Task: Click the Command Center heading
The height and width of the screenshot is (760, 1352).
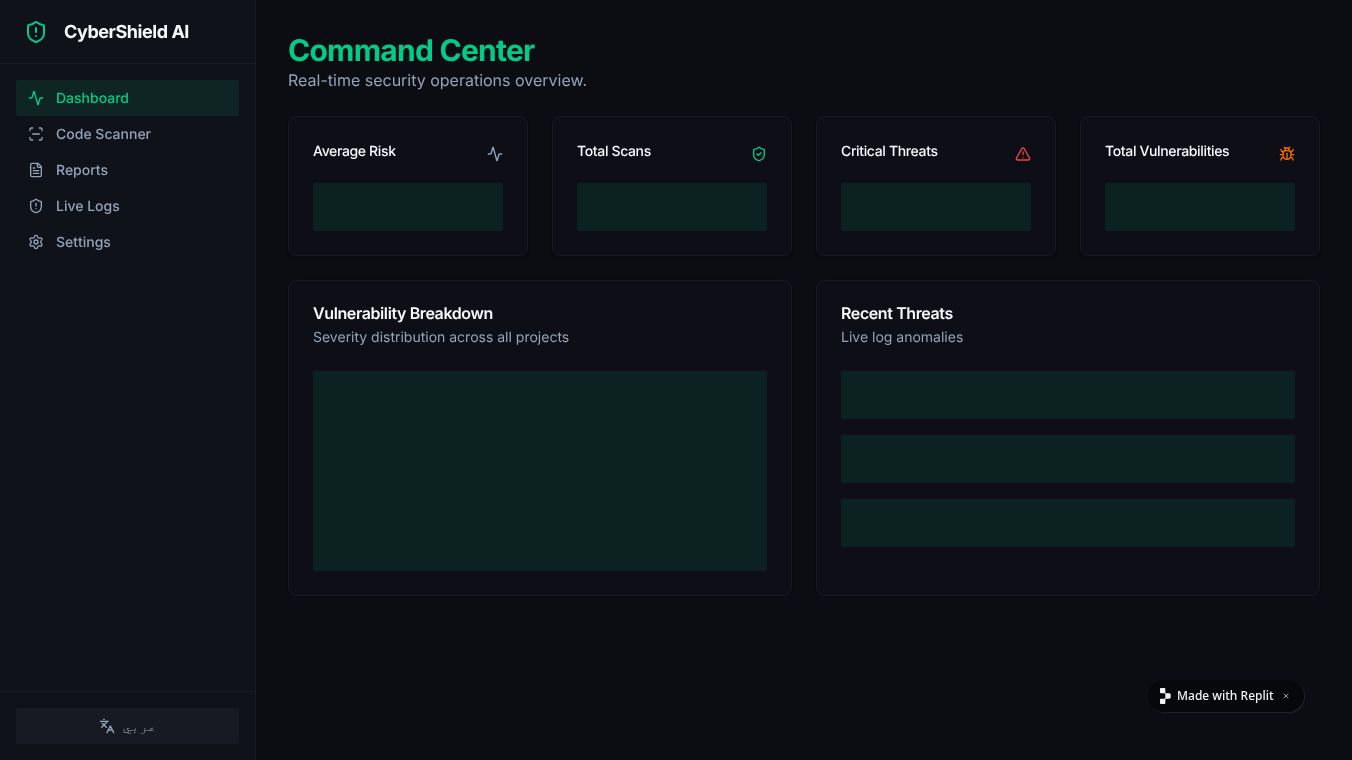Action: [x=411, y=50]
